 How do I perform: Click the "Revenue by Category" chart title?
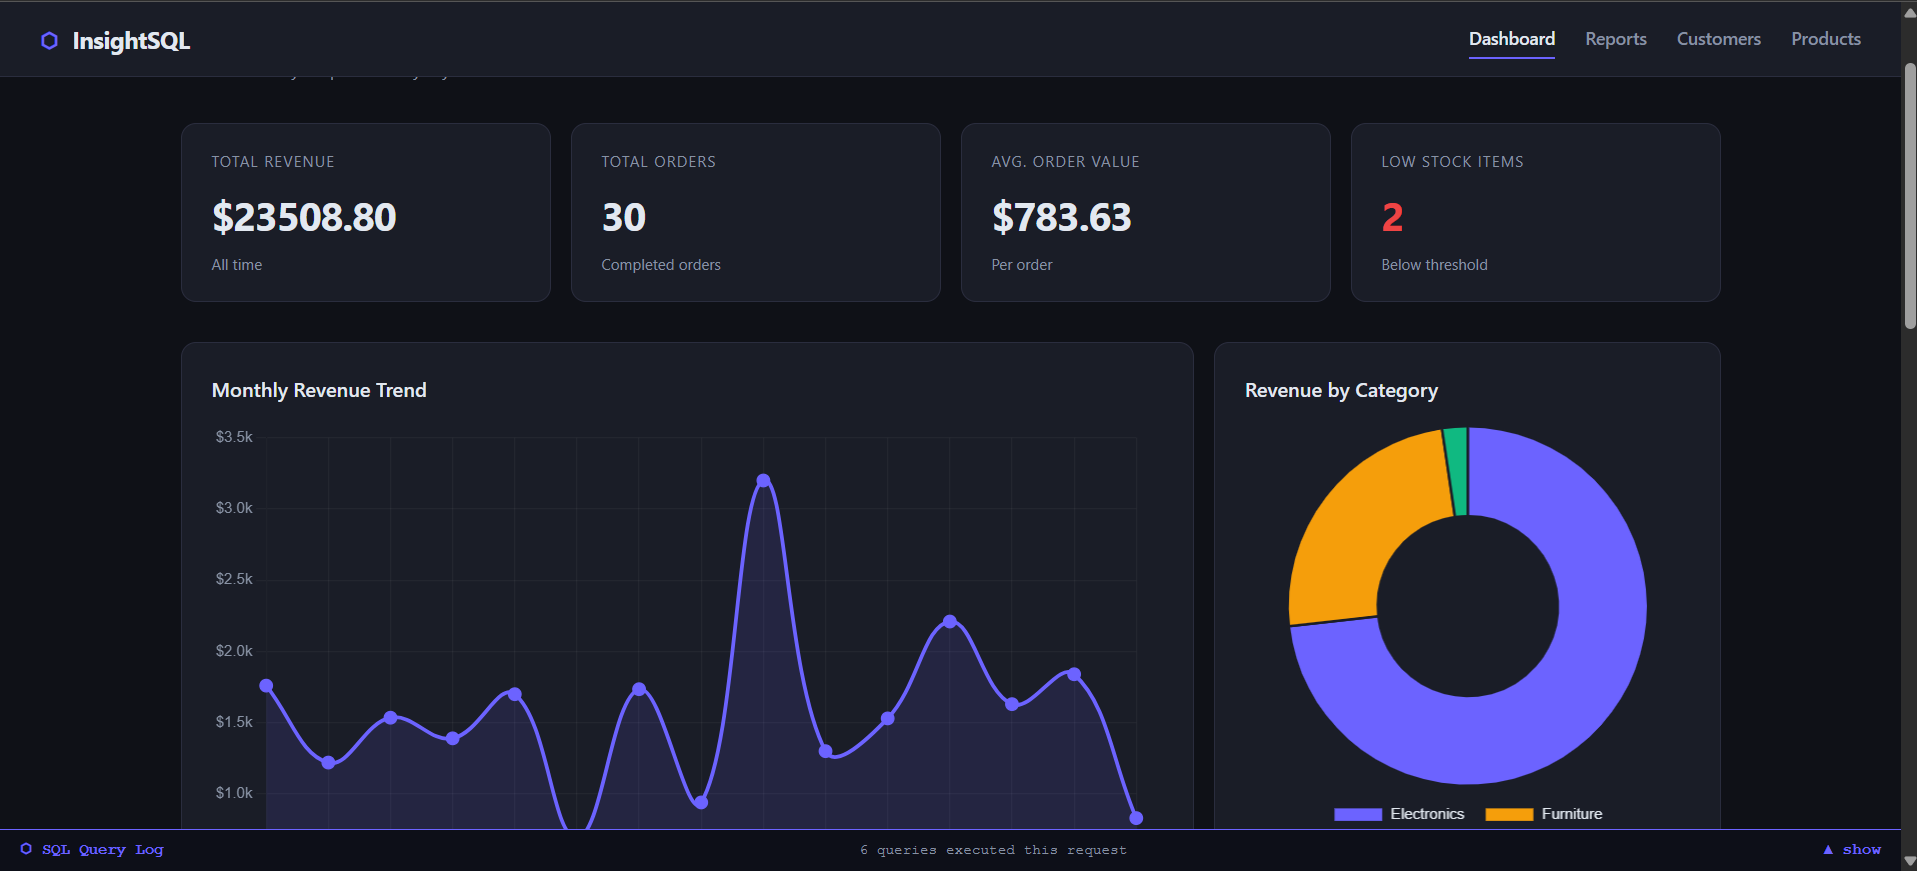click(x=1342, y=390)
